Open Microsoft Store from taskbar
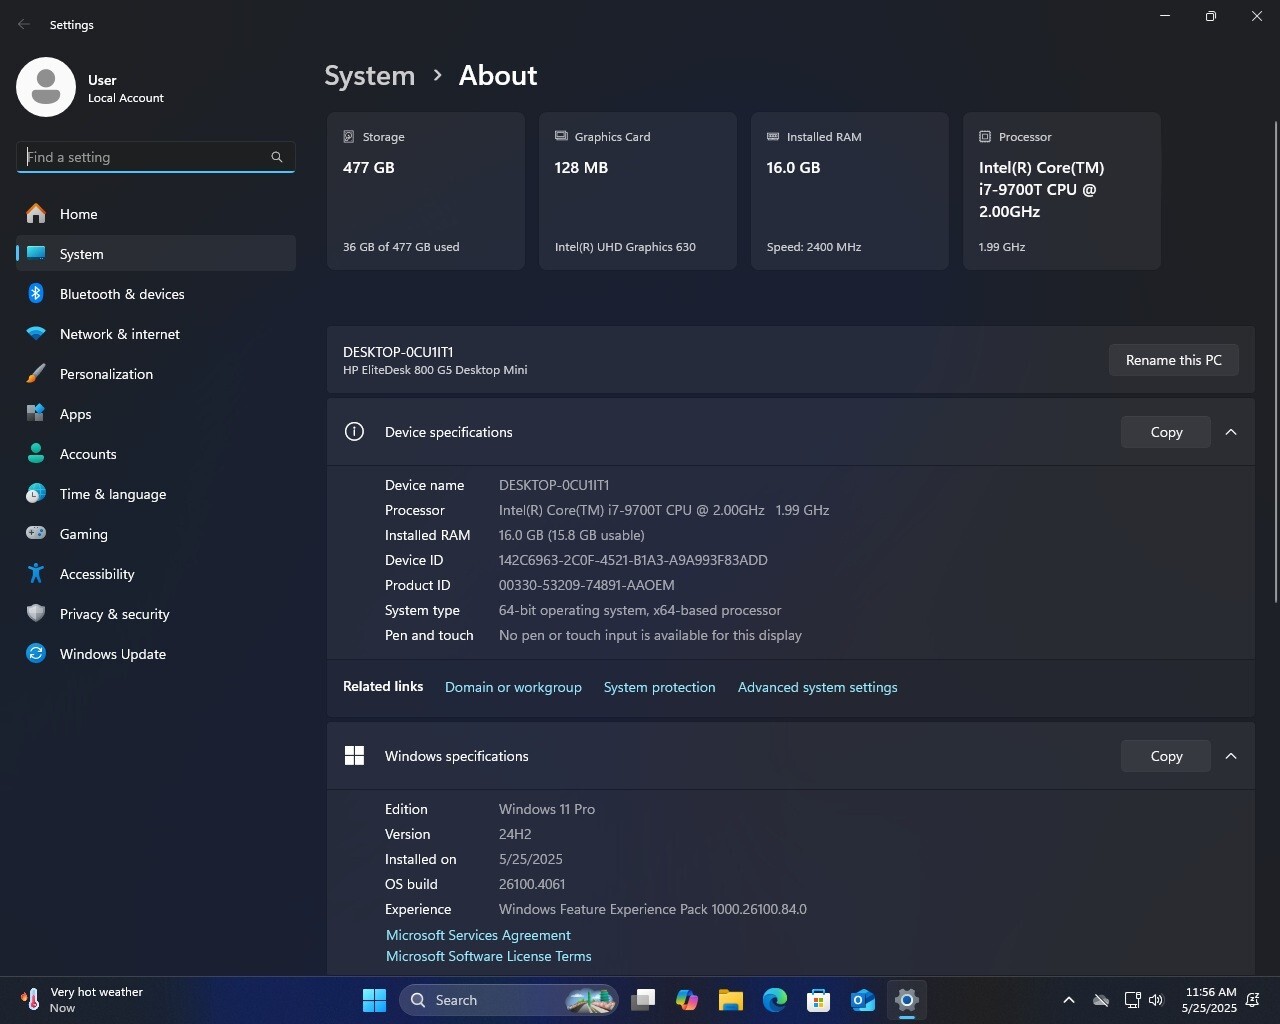This screenshot has height=1024, width=1280. 819,1000
